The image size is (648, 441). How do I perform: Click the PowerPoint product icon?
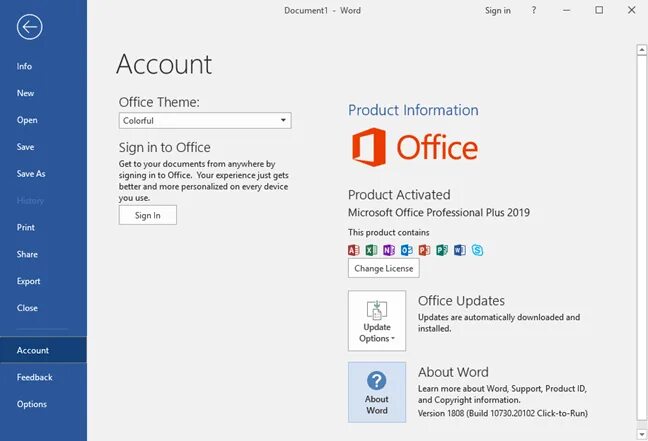(424, 249)
